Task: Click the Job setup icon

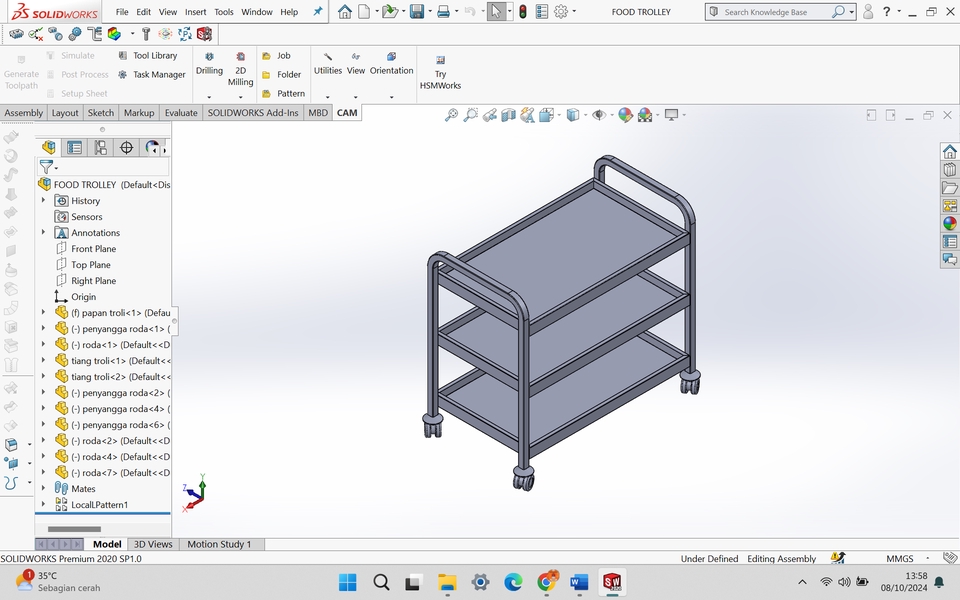Action: tap(264, 58)
